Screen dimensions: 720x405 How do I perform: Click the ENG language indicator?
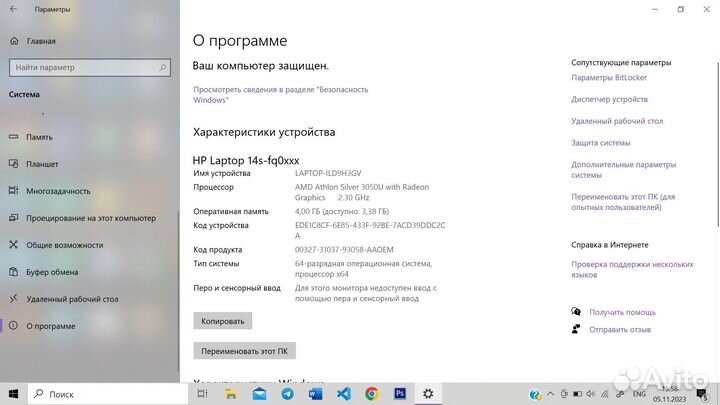(639, 394)
